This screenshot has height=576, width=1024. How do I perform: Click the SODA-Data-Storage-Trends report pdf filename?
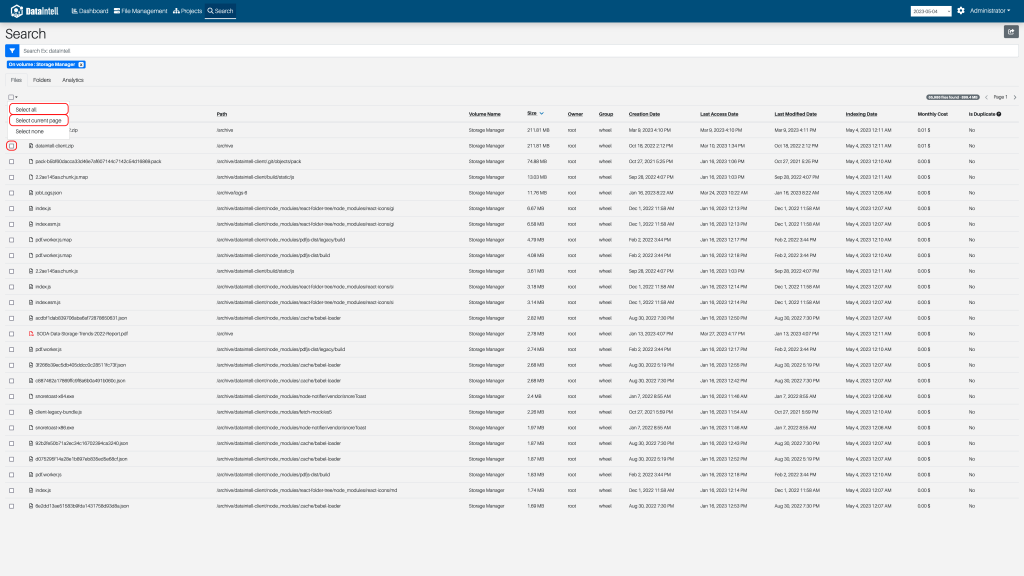(82, 334)
